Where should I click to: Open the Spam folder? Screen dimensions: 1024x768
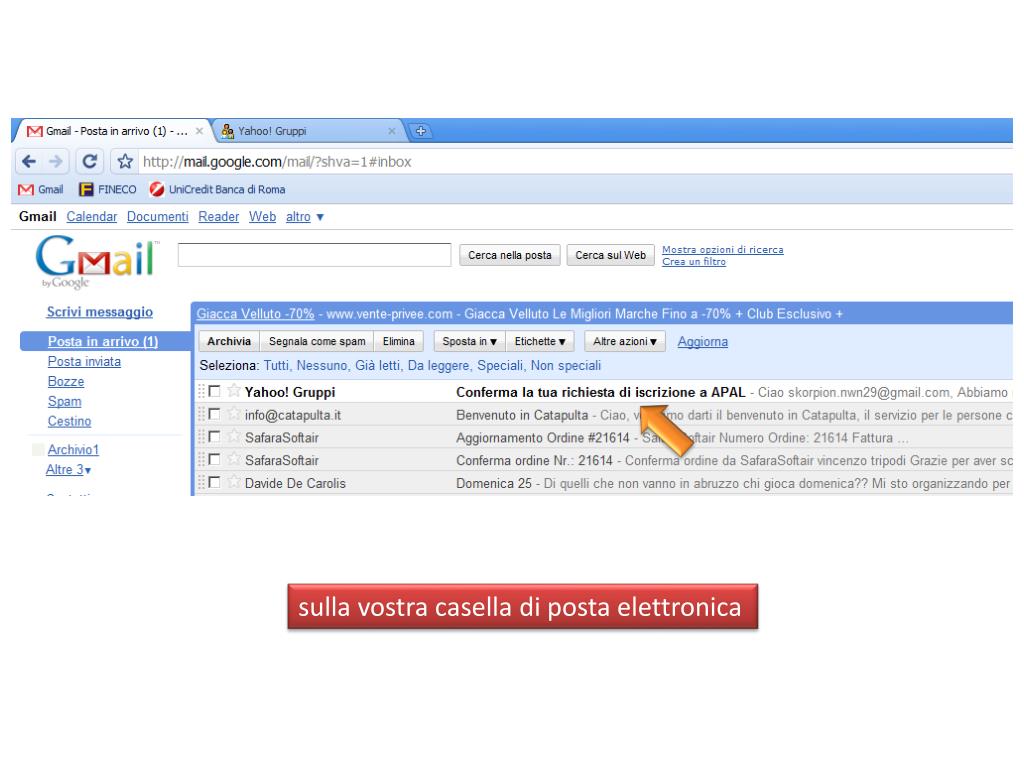(x=65, y=402)
